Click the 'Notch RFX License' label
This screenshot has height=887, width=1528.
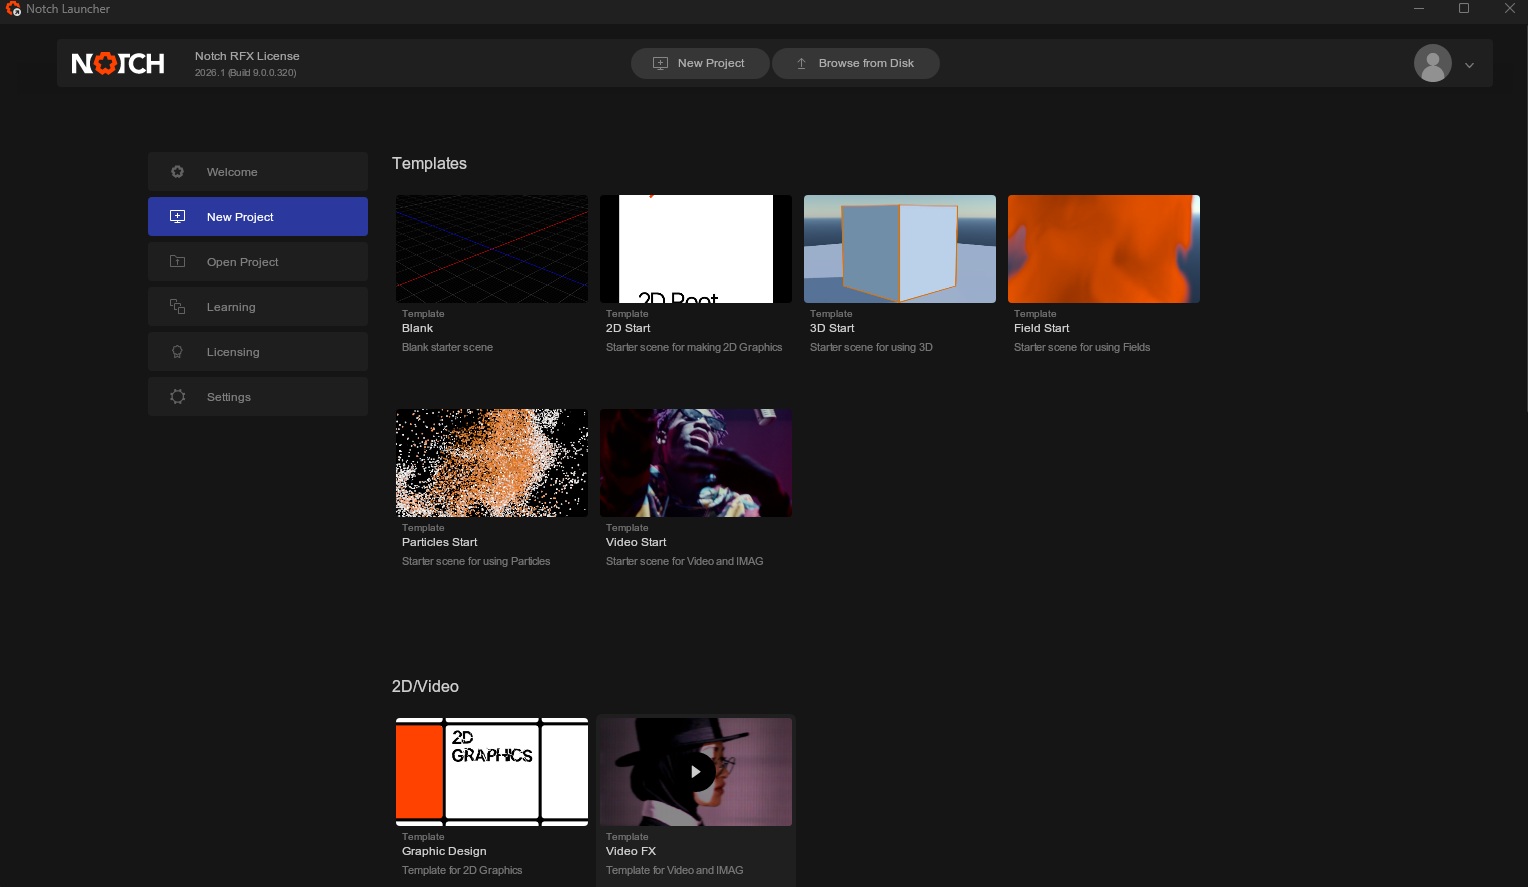(247, 56)
